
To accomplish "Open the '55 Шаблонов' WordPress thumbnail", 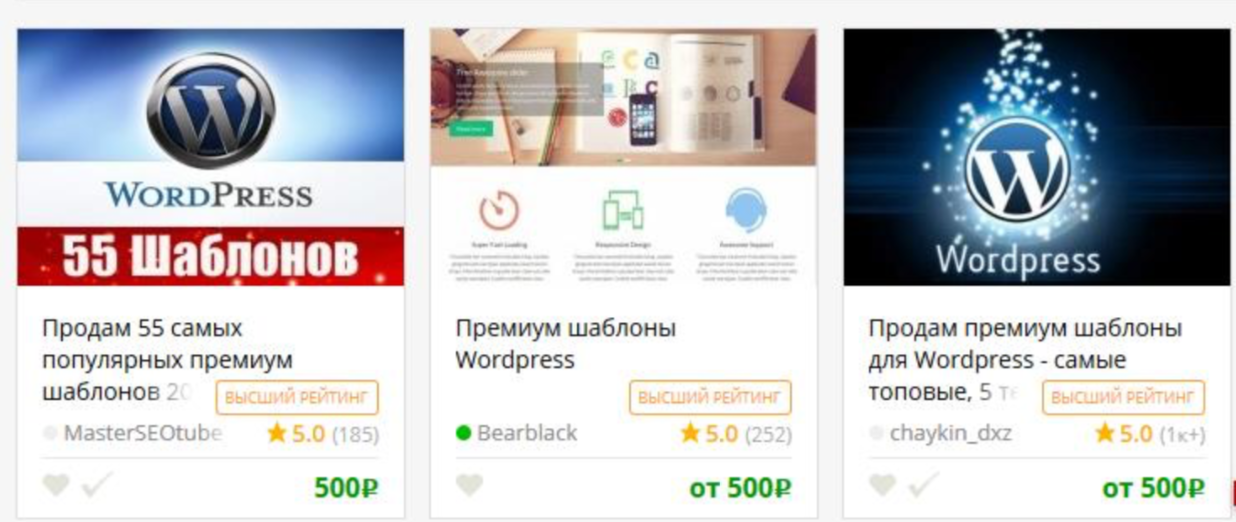I will coord(211,157).
